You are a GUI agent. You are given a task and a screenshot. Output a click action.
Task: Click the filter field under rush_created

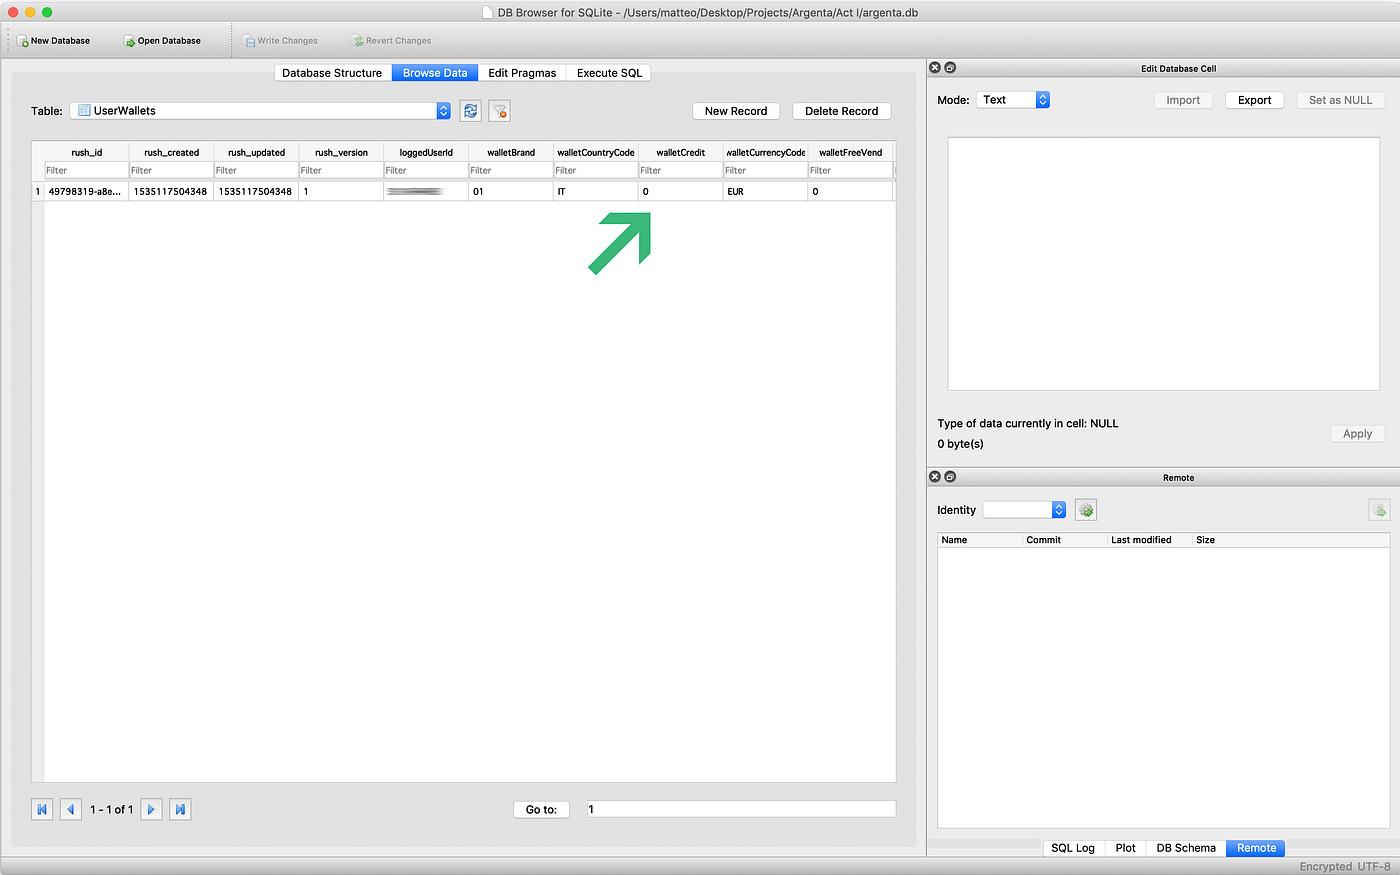tap(171, 170)
